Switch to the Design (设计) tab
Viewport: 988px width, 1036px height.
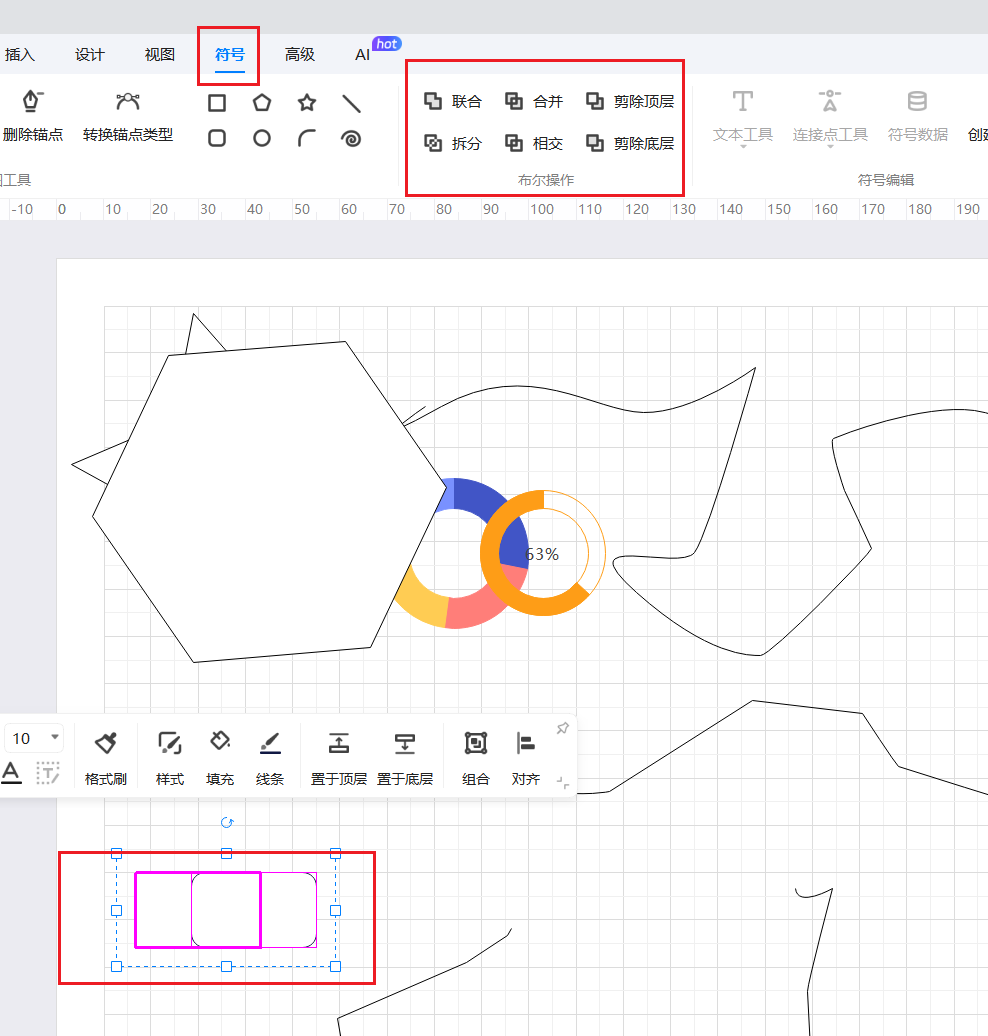pyautogui.click(x=90, y=55)
